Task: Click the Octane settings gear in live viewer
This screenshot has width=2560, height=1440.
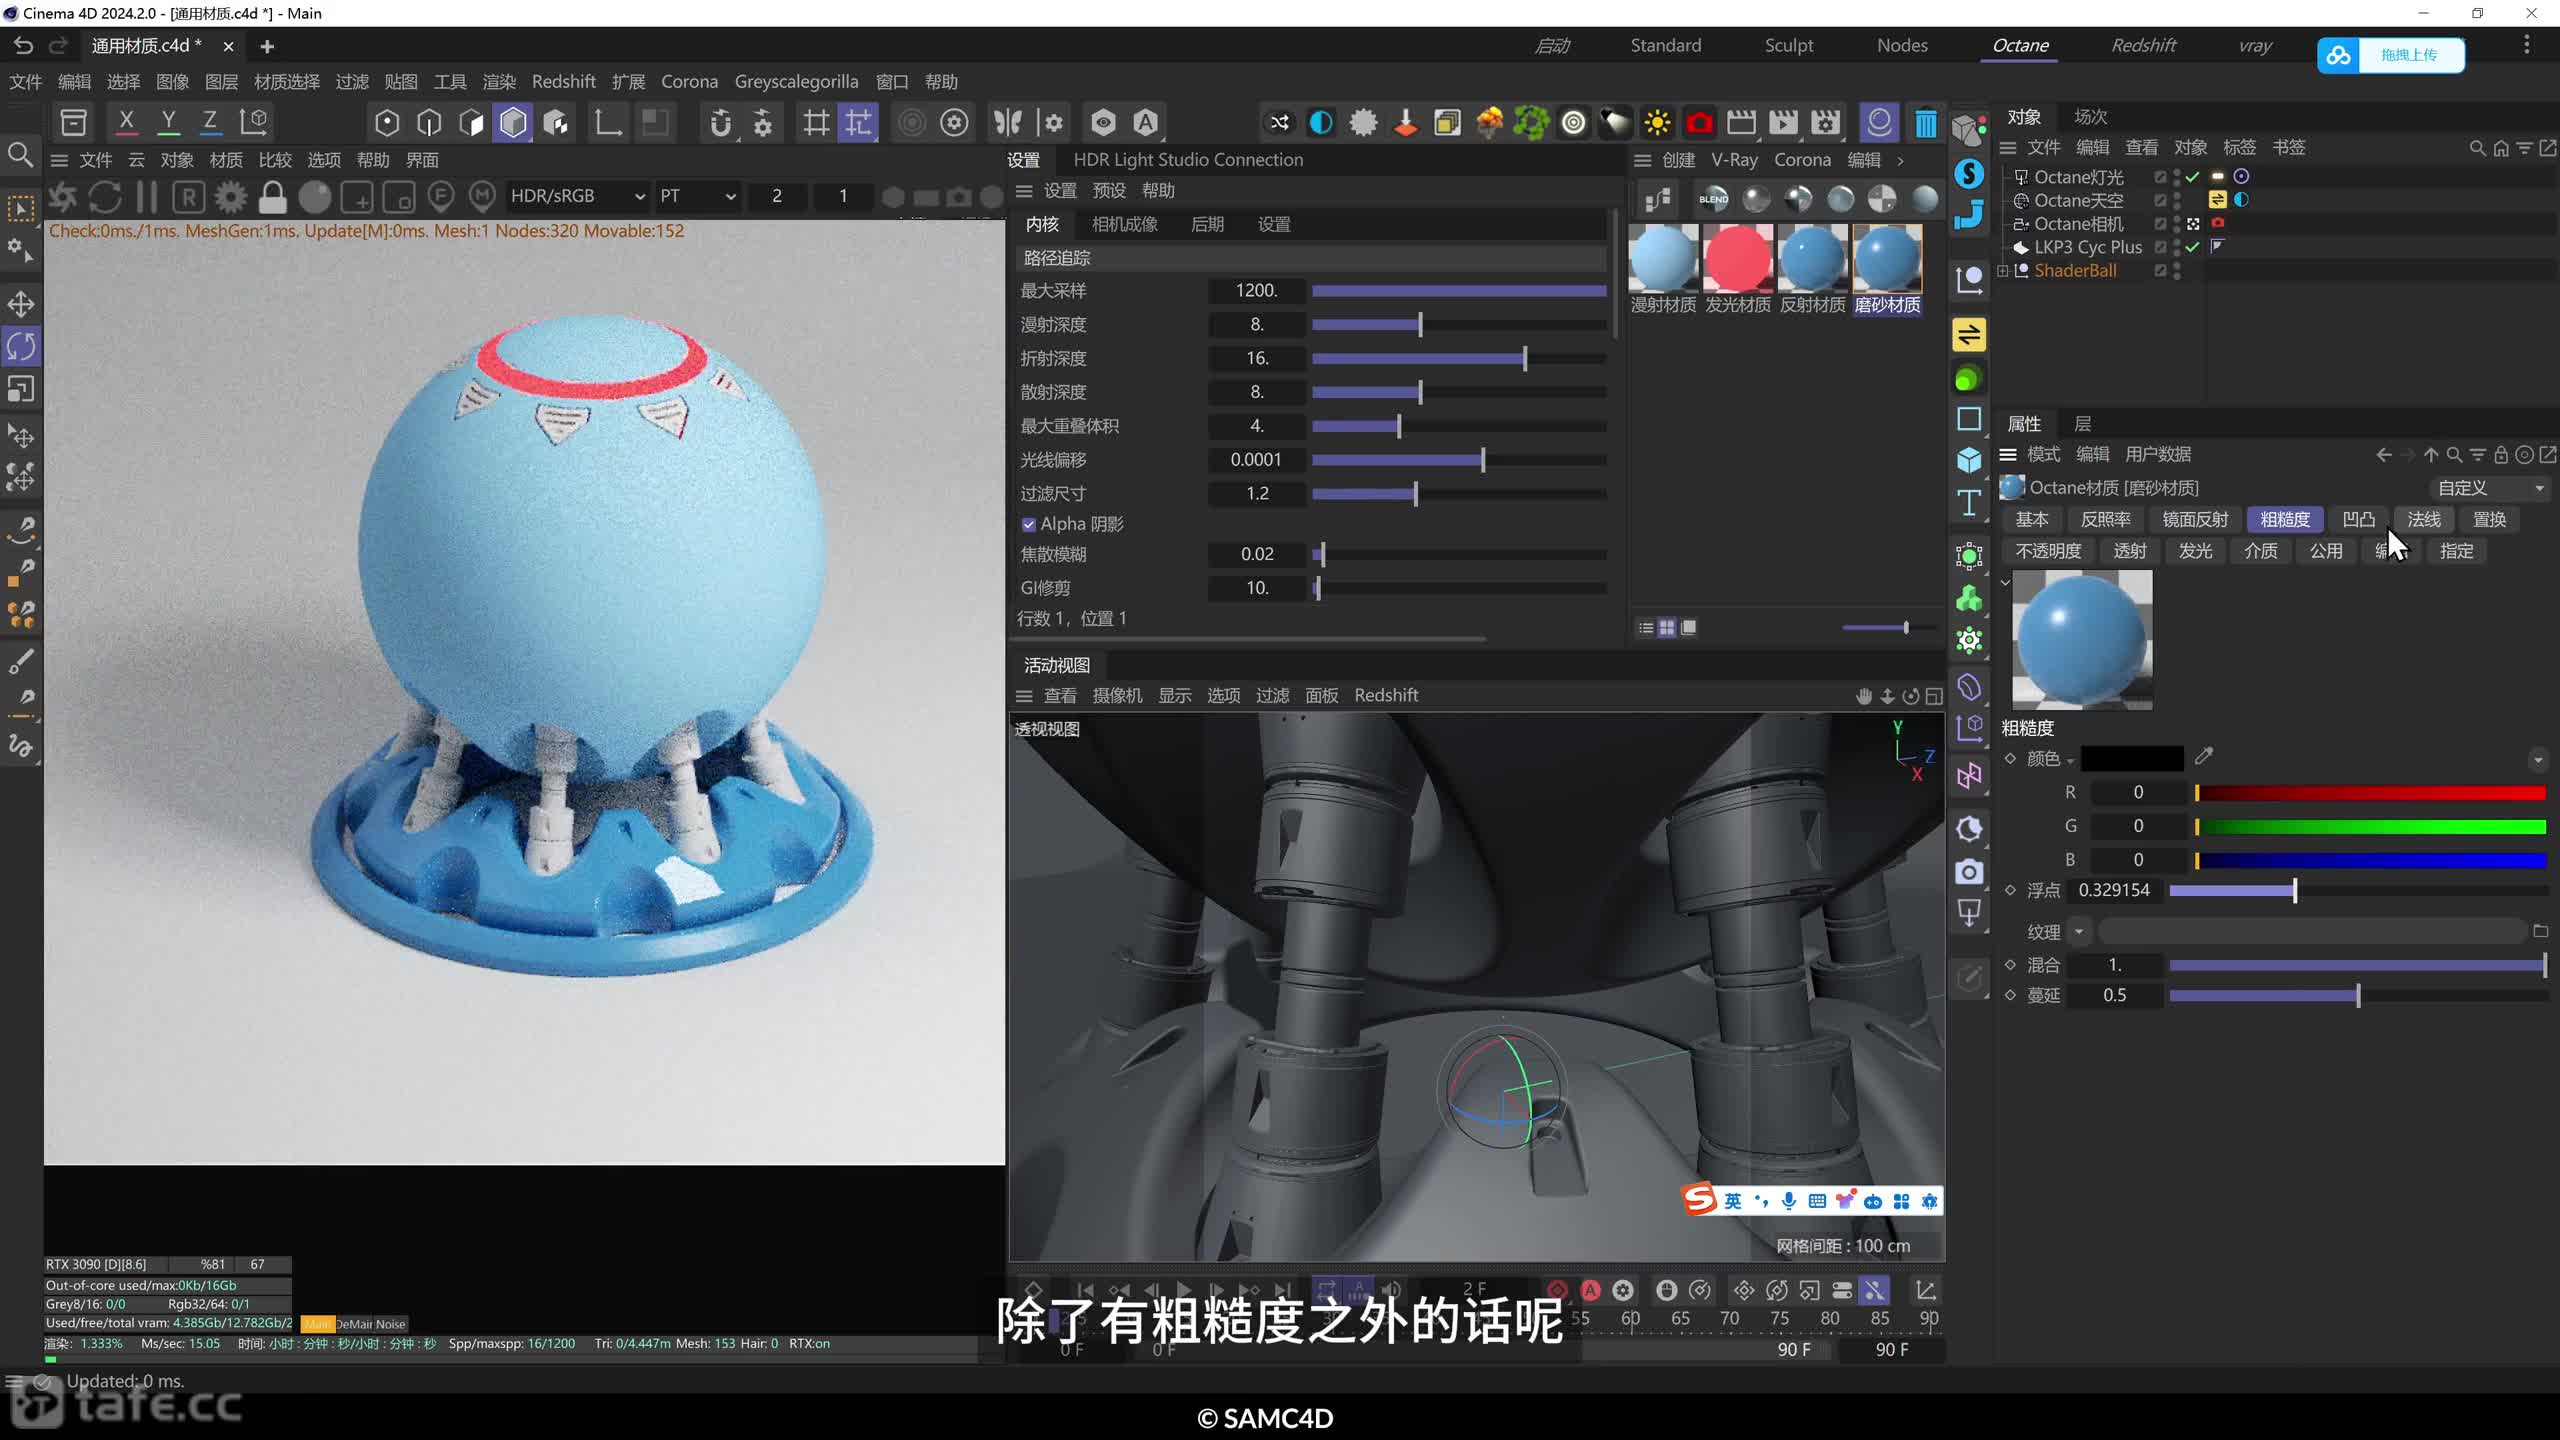Action: pos(231,197)
